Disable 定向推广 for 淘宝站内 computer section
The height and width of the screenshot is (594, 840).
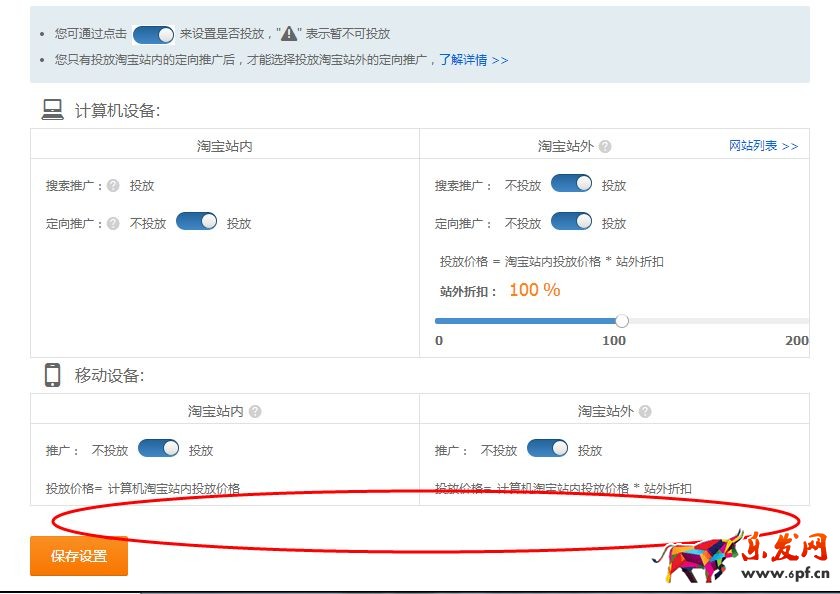[x=197, y=222]
